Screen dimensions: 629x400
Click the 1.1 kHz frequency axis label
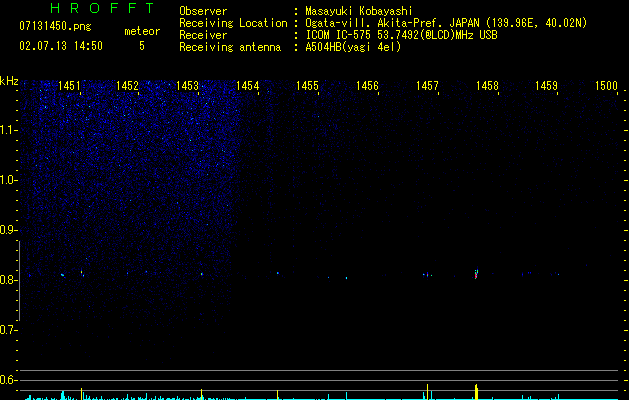pyautogui.click(x=9, y=130)
